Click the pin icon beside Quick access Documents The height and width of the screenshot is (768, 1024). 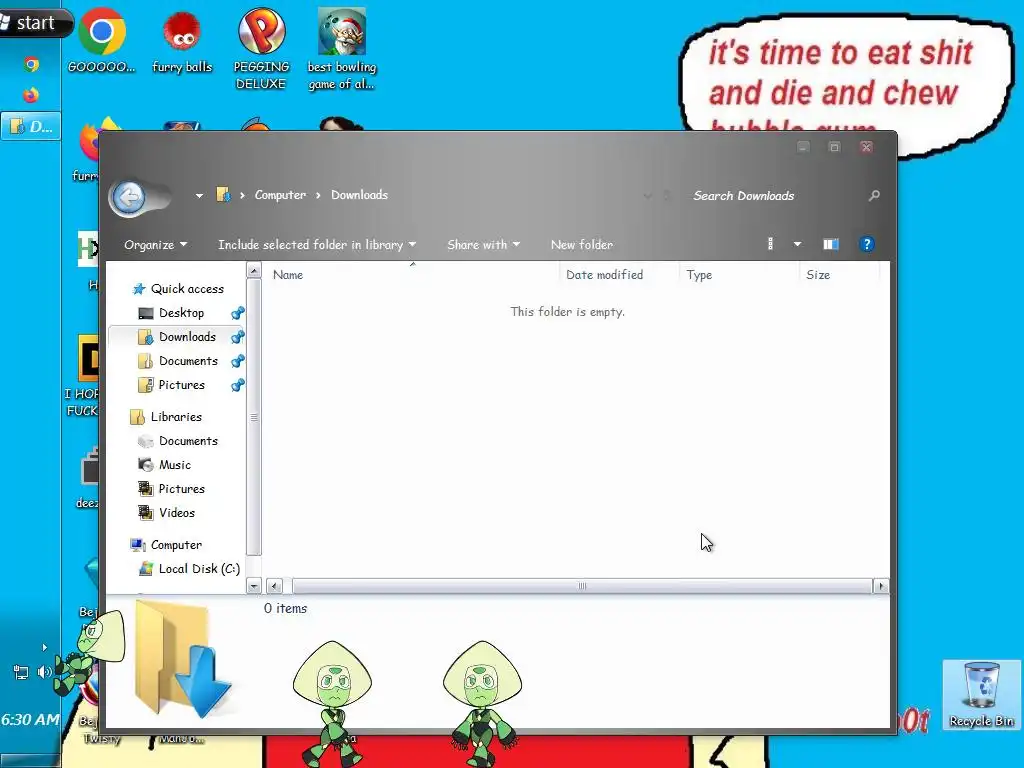(x=238, y=361)
